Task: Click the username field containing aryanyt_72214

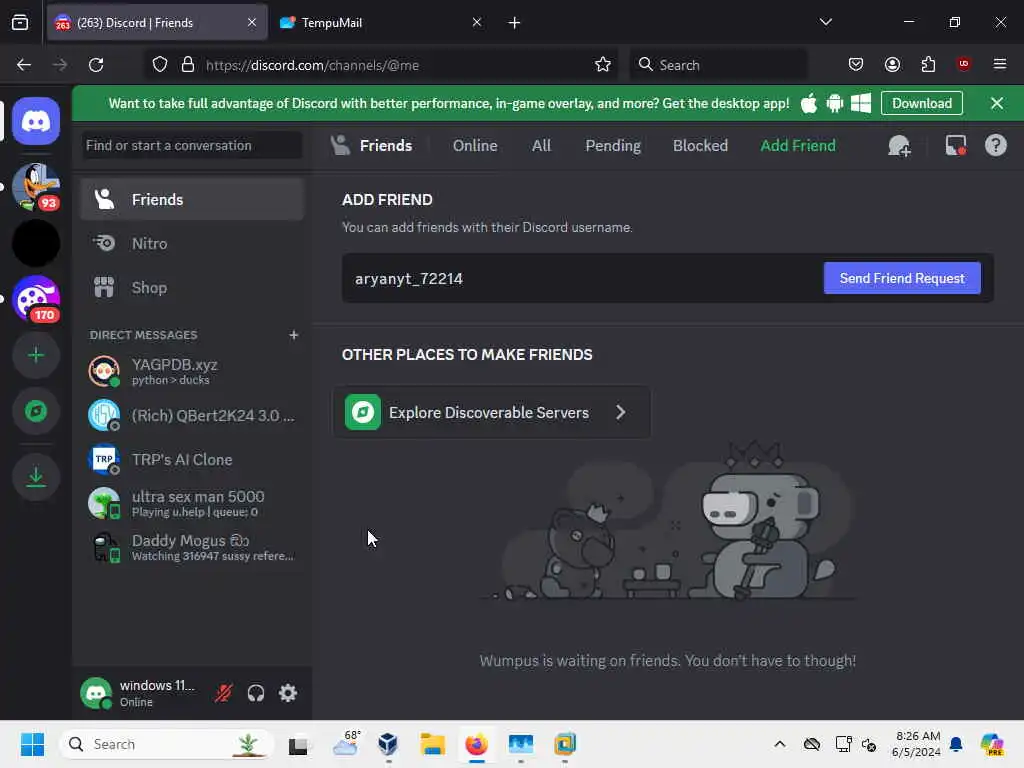Action: (581, 278)
